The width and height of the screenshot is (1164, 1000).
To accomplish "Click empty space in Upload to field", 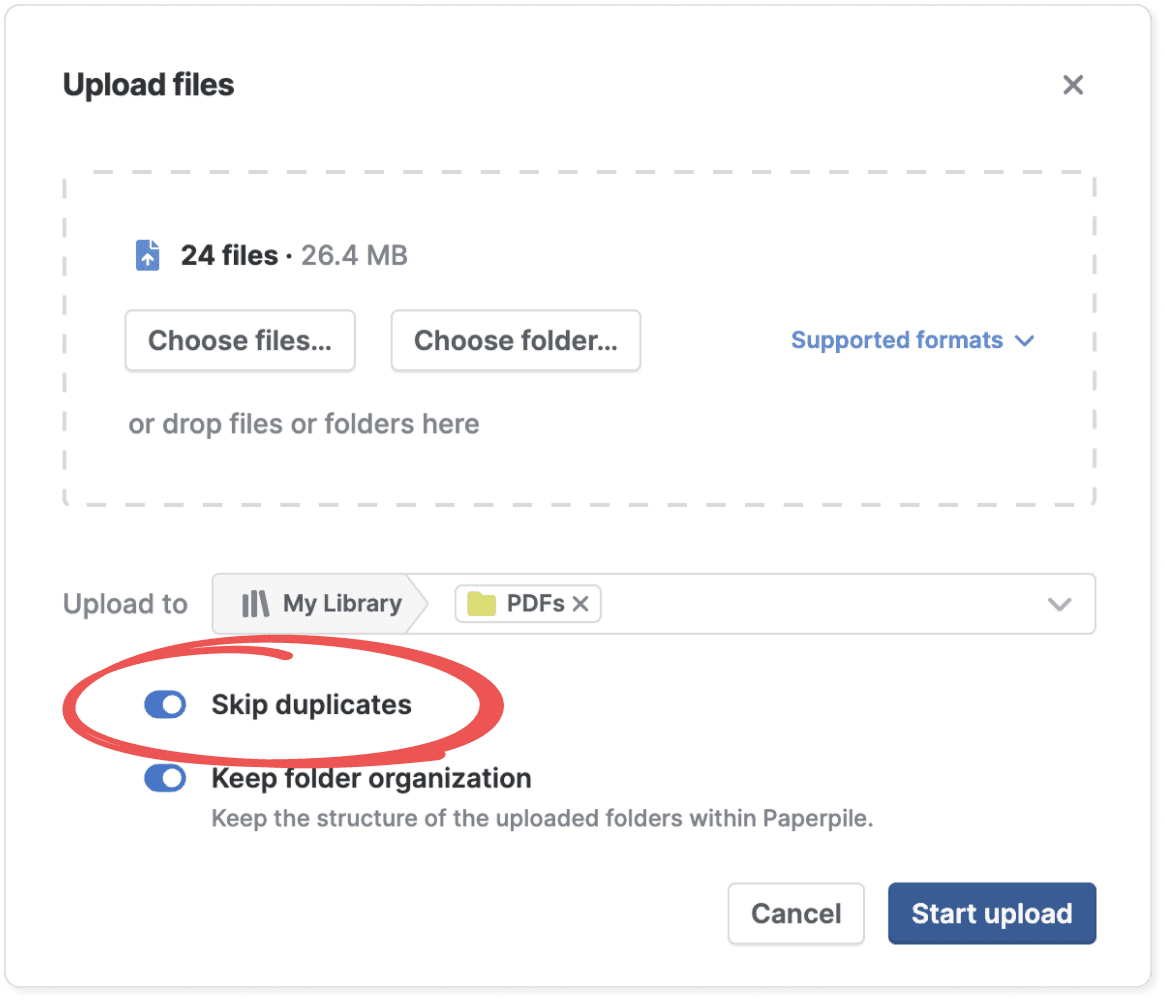I will (x=820, y=604).
